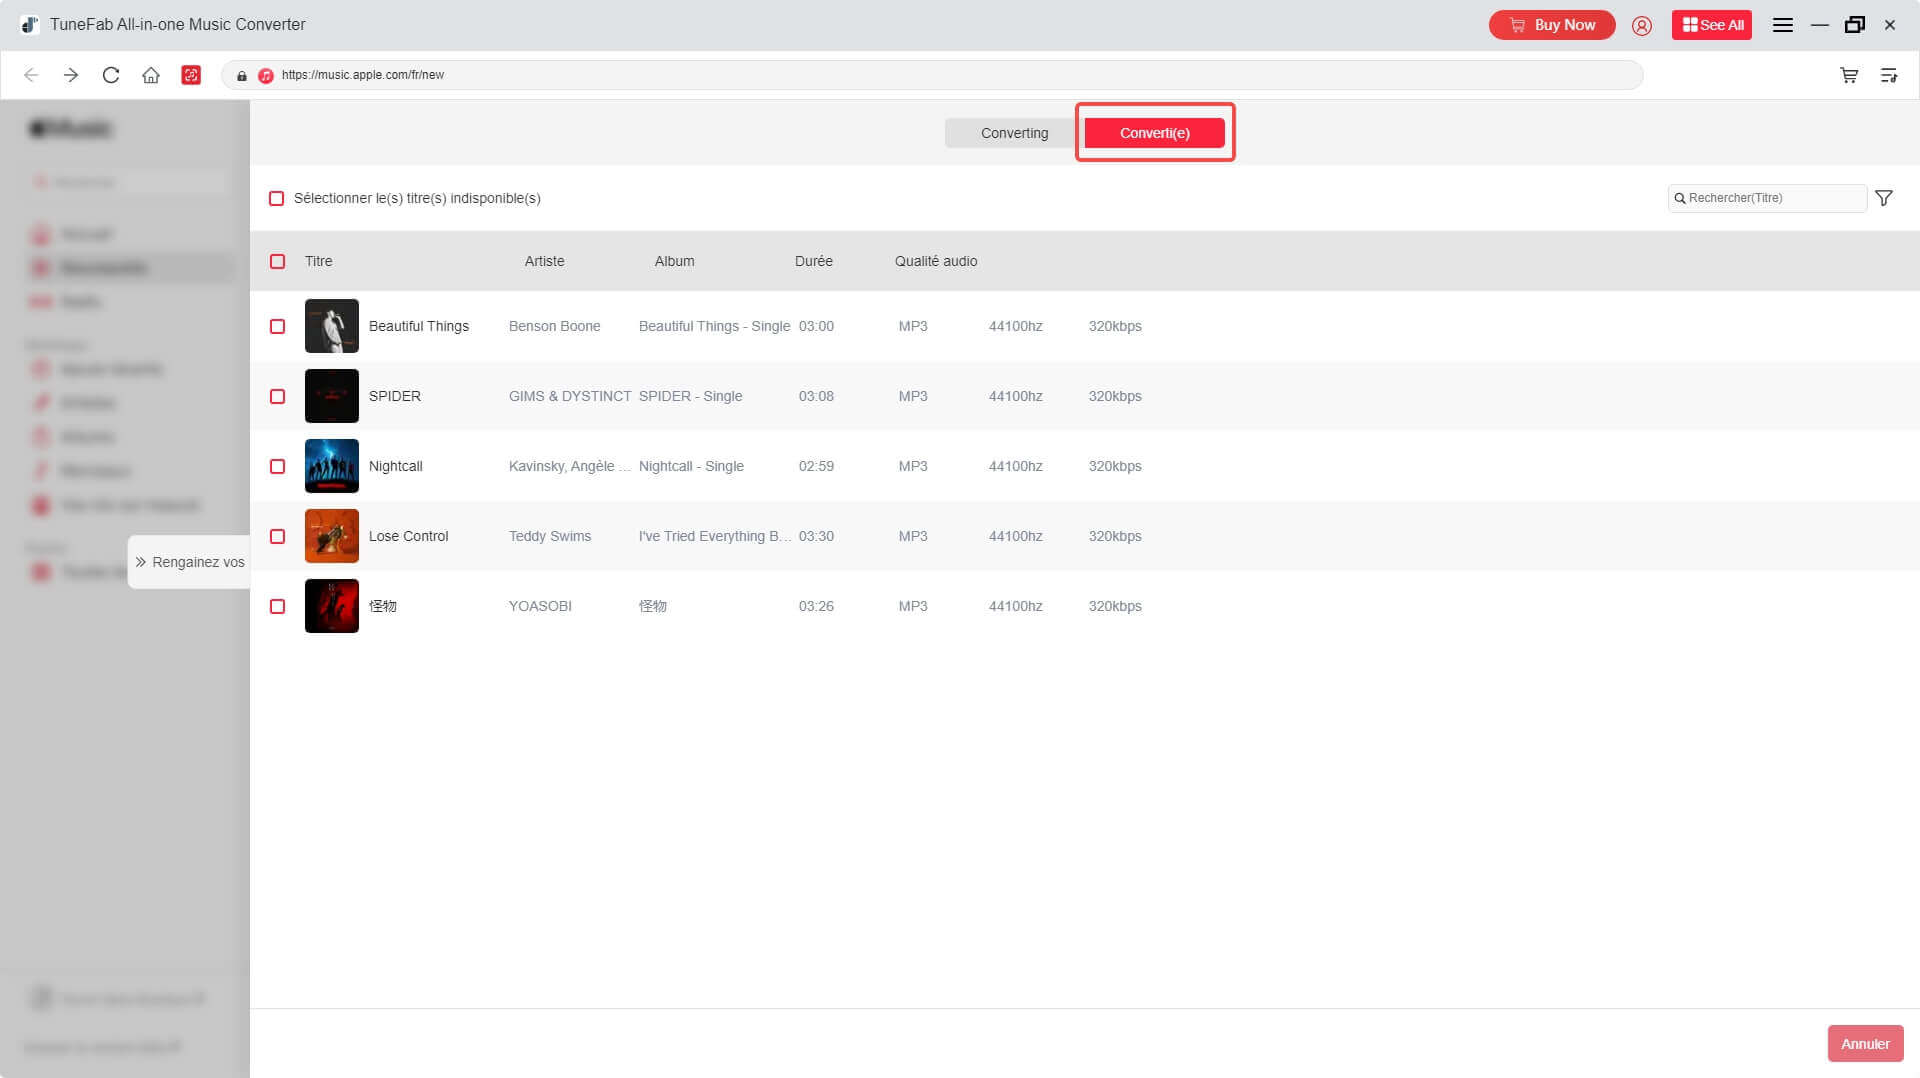Screen dimensions: 1920x1078
Task: Open the hamburger menu in the title bar
Action: (1783, 25)
